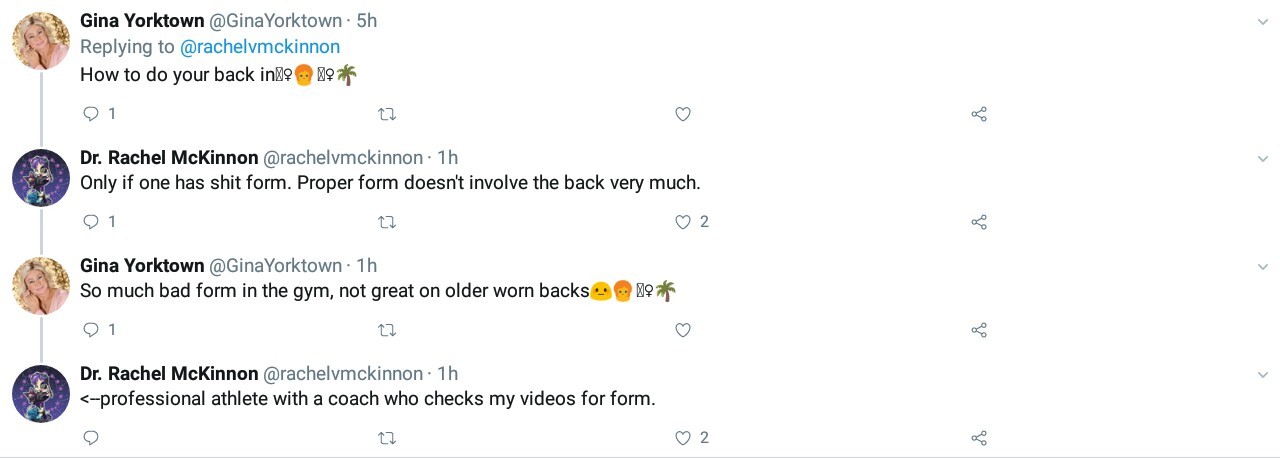Image resolution: width=1280 pixels, height=458 pixels.
Task: Reply to Rachel's "Only if one has shit form" tweet
Action: click(91, 222)
